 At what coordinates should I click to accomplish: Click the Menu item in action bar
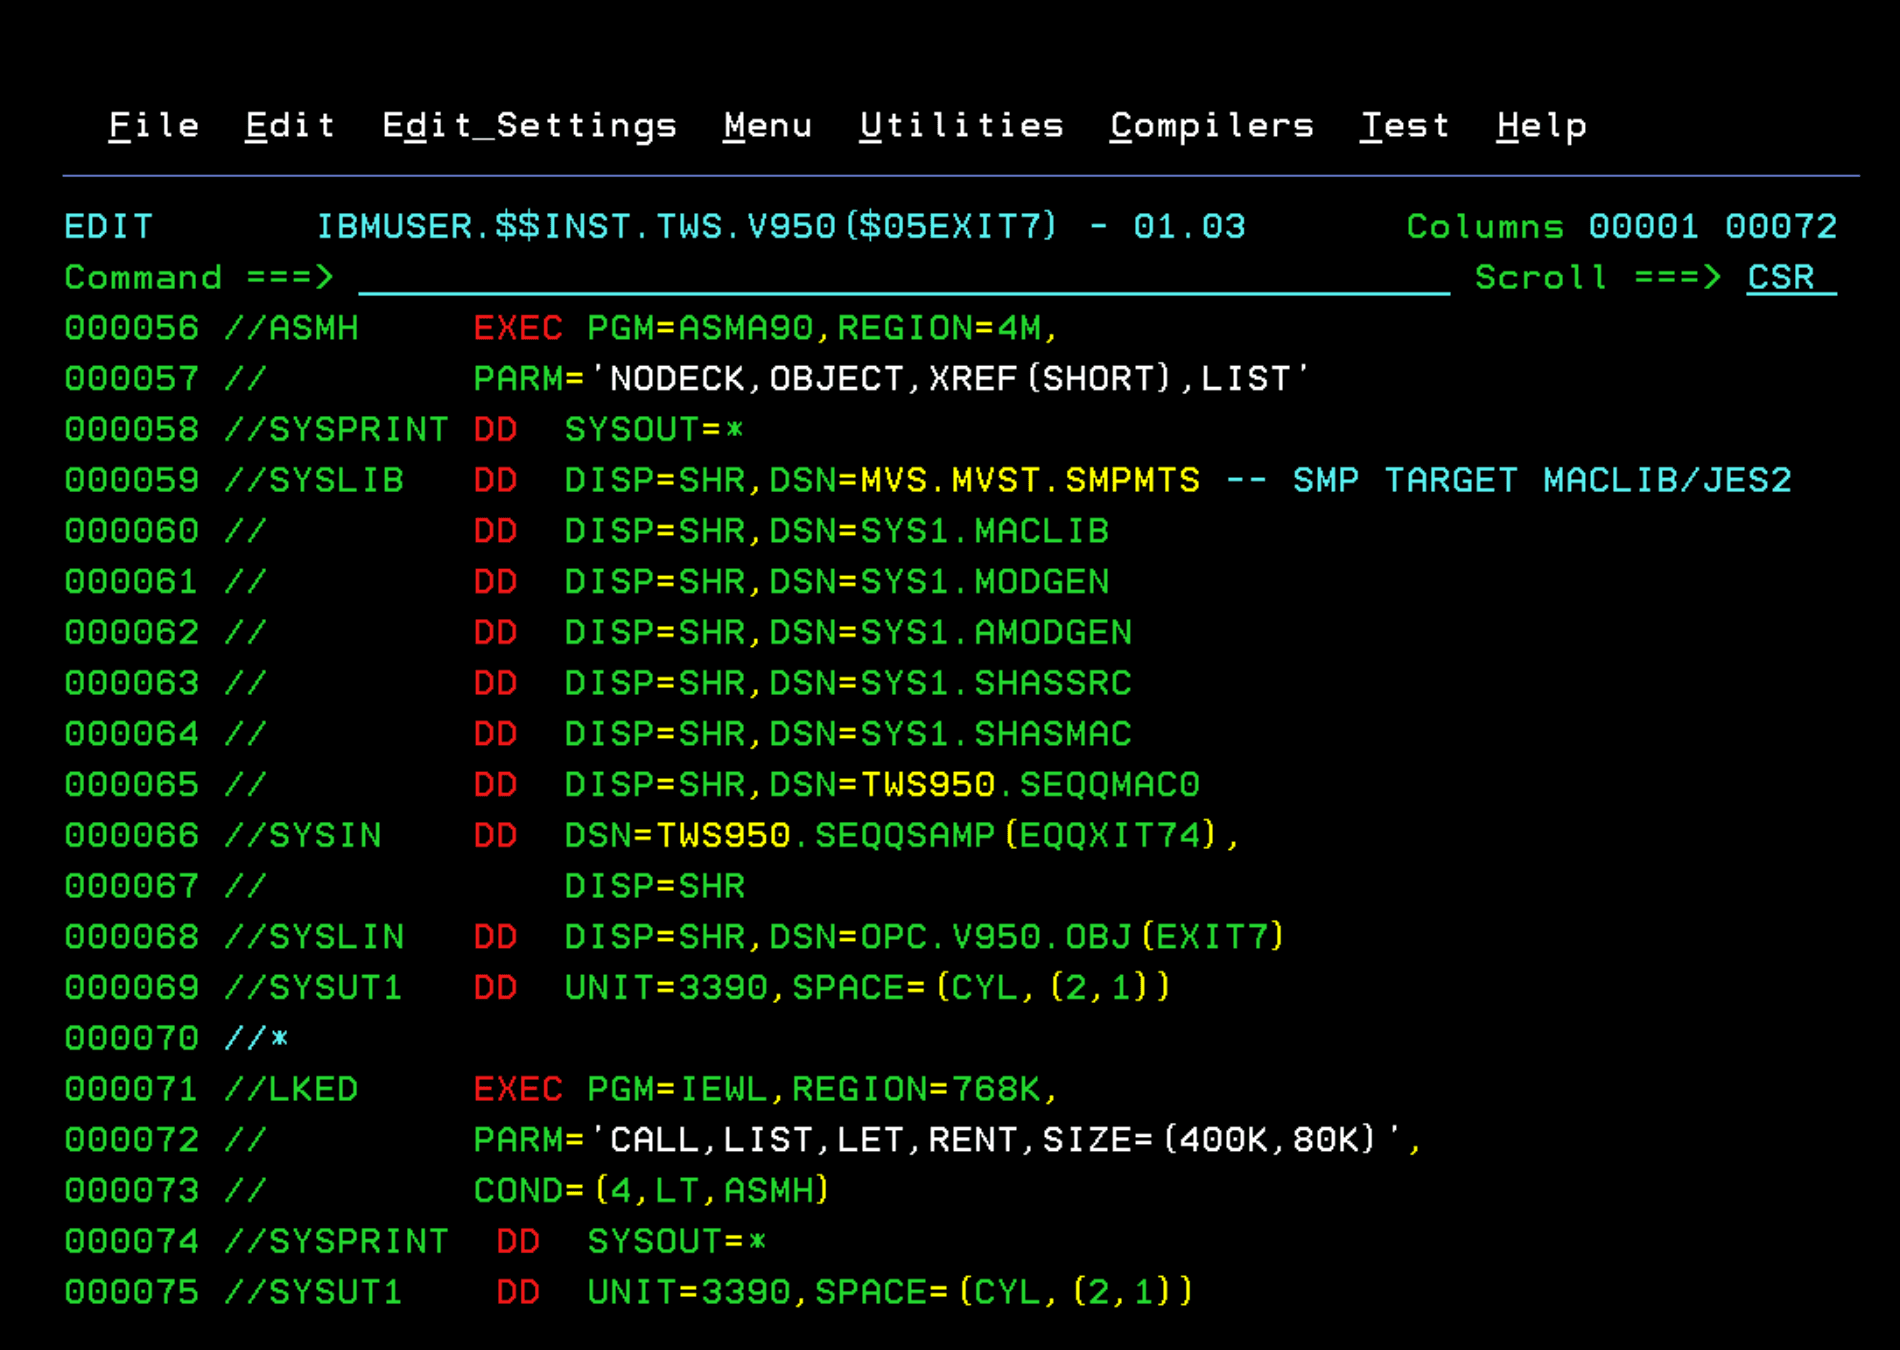click(768, 126)
